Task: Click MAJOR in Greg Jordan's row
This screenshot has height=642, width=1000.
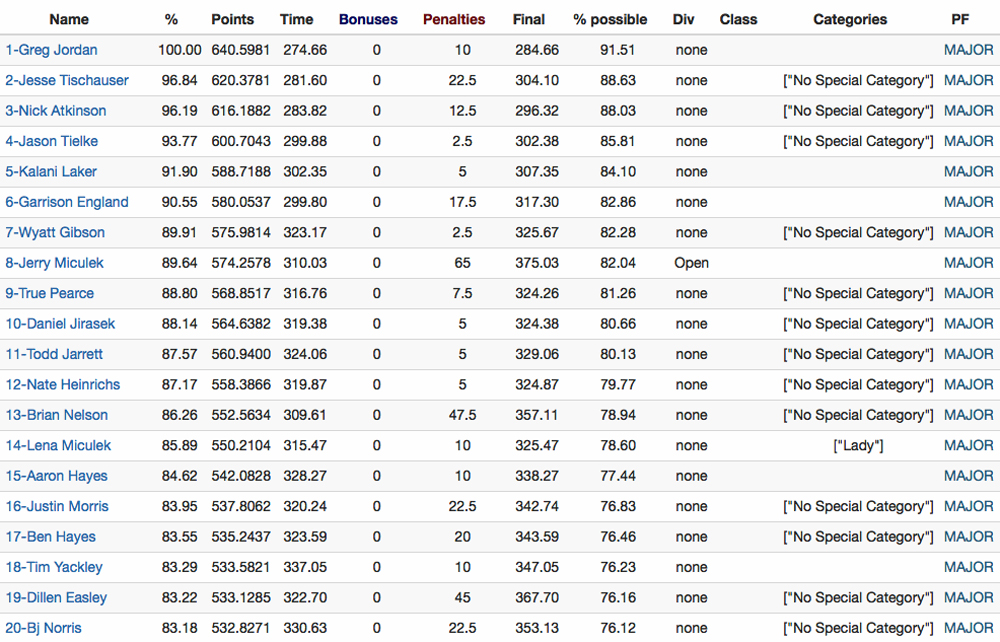Action: point(968,50)
